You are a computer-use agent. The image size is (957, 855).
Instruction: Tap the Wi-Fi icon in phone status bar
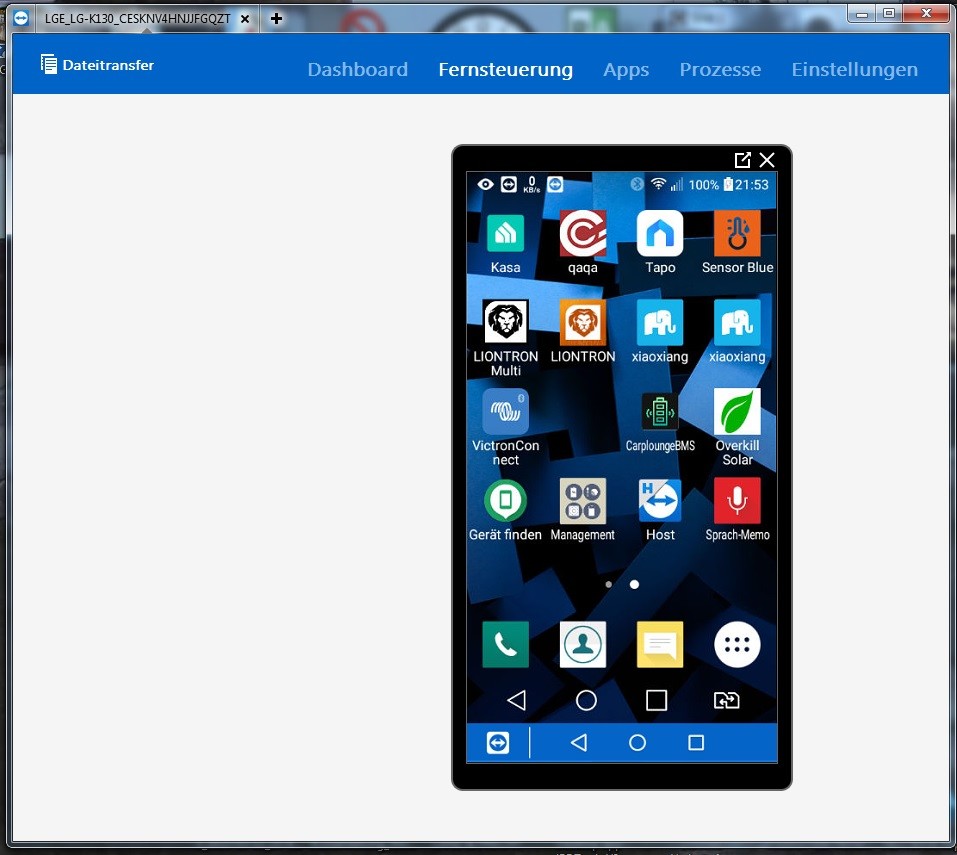click(x=658, y=184)
